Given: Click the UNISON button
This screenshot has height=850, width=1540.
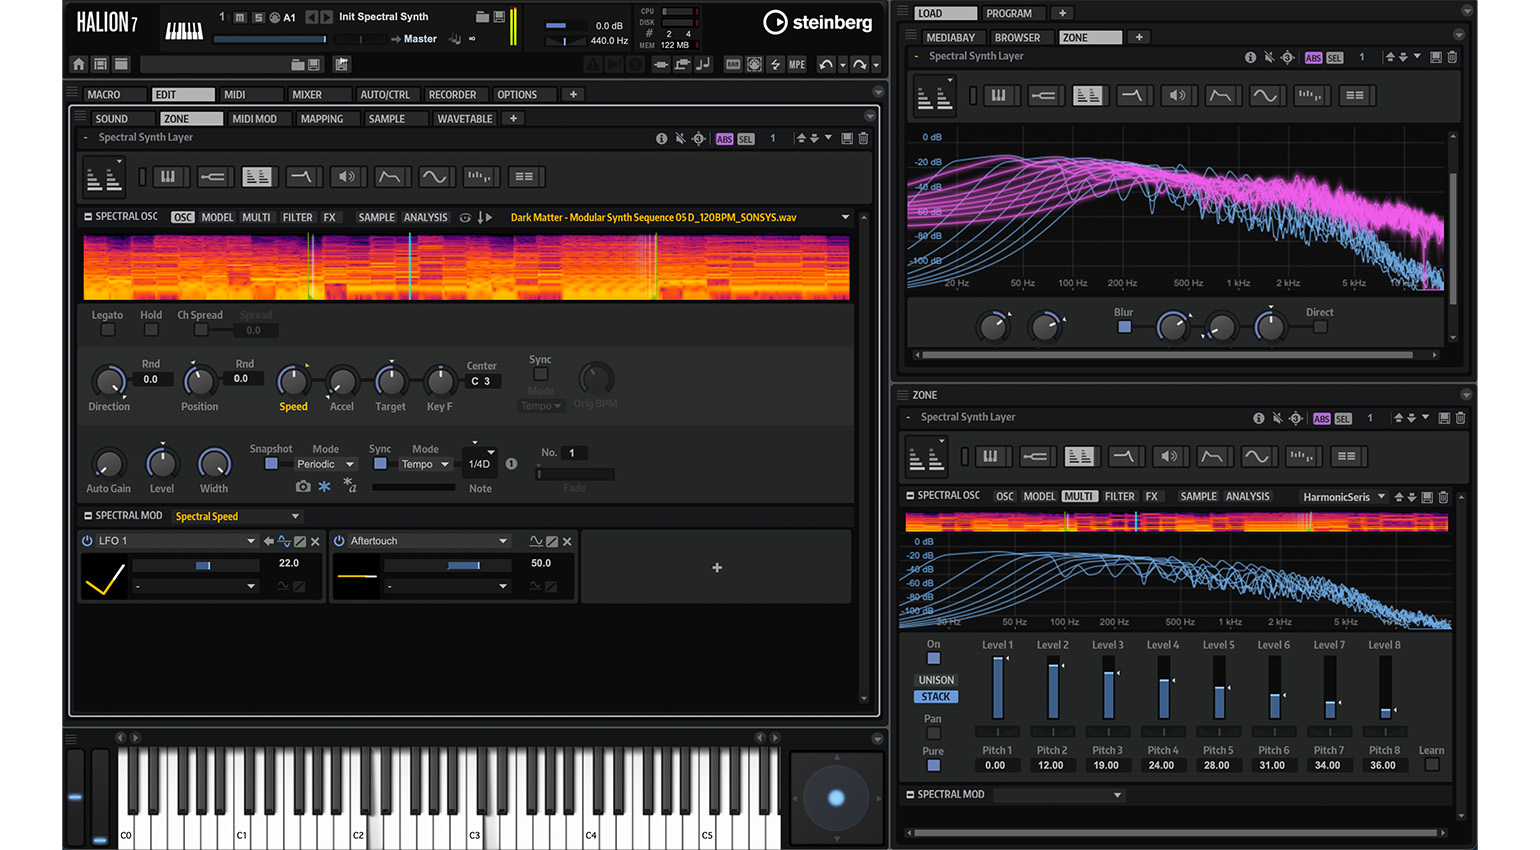Looking at the screenshot, I should (936, 680).
